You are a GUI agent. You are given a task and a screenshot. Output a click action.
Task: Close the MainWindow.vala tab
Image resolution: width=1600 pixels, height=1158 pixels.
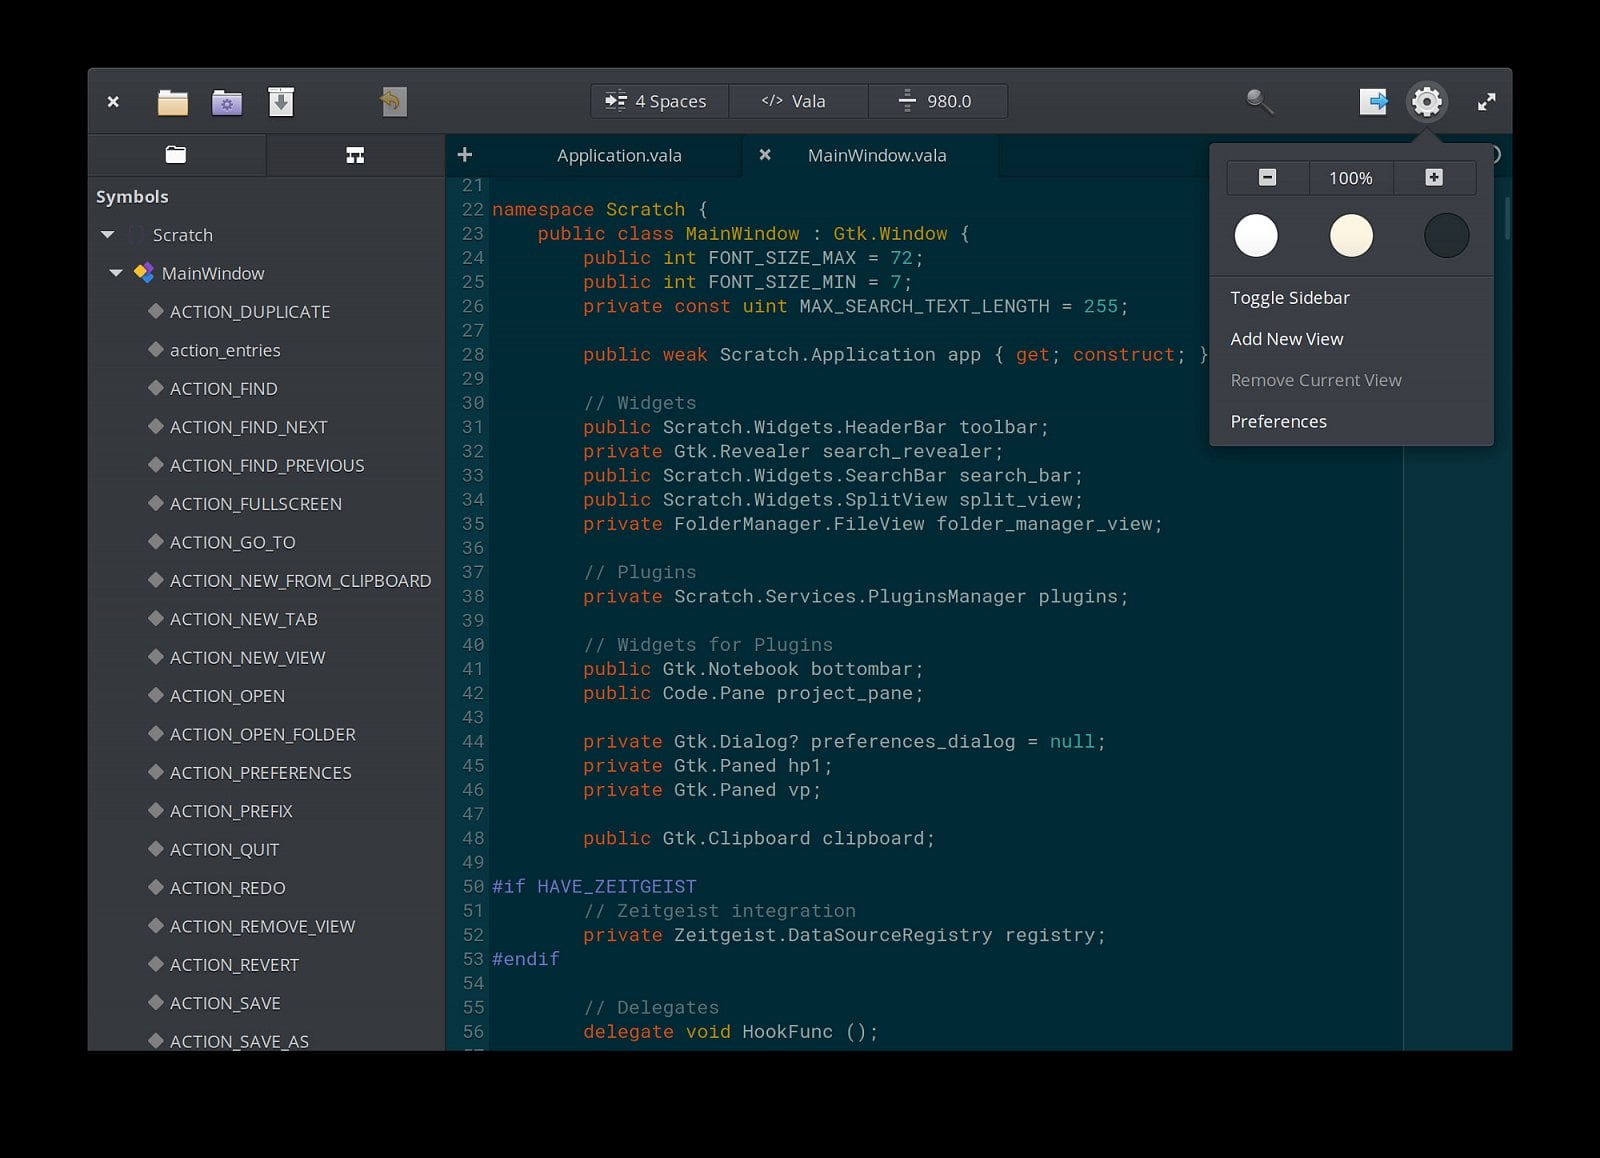(x=765, y=155)
